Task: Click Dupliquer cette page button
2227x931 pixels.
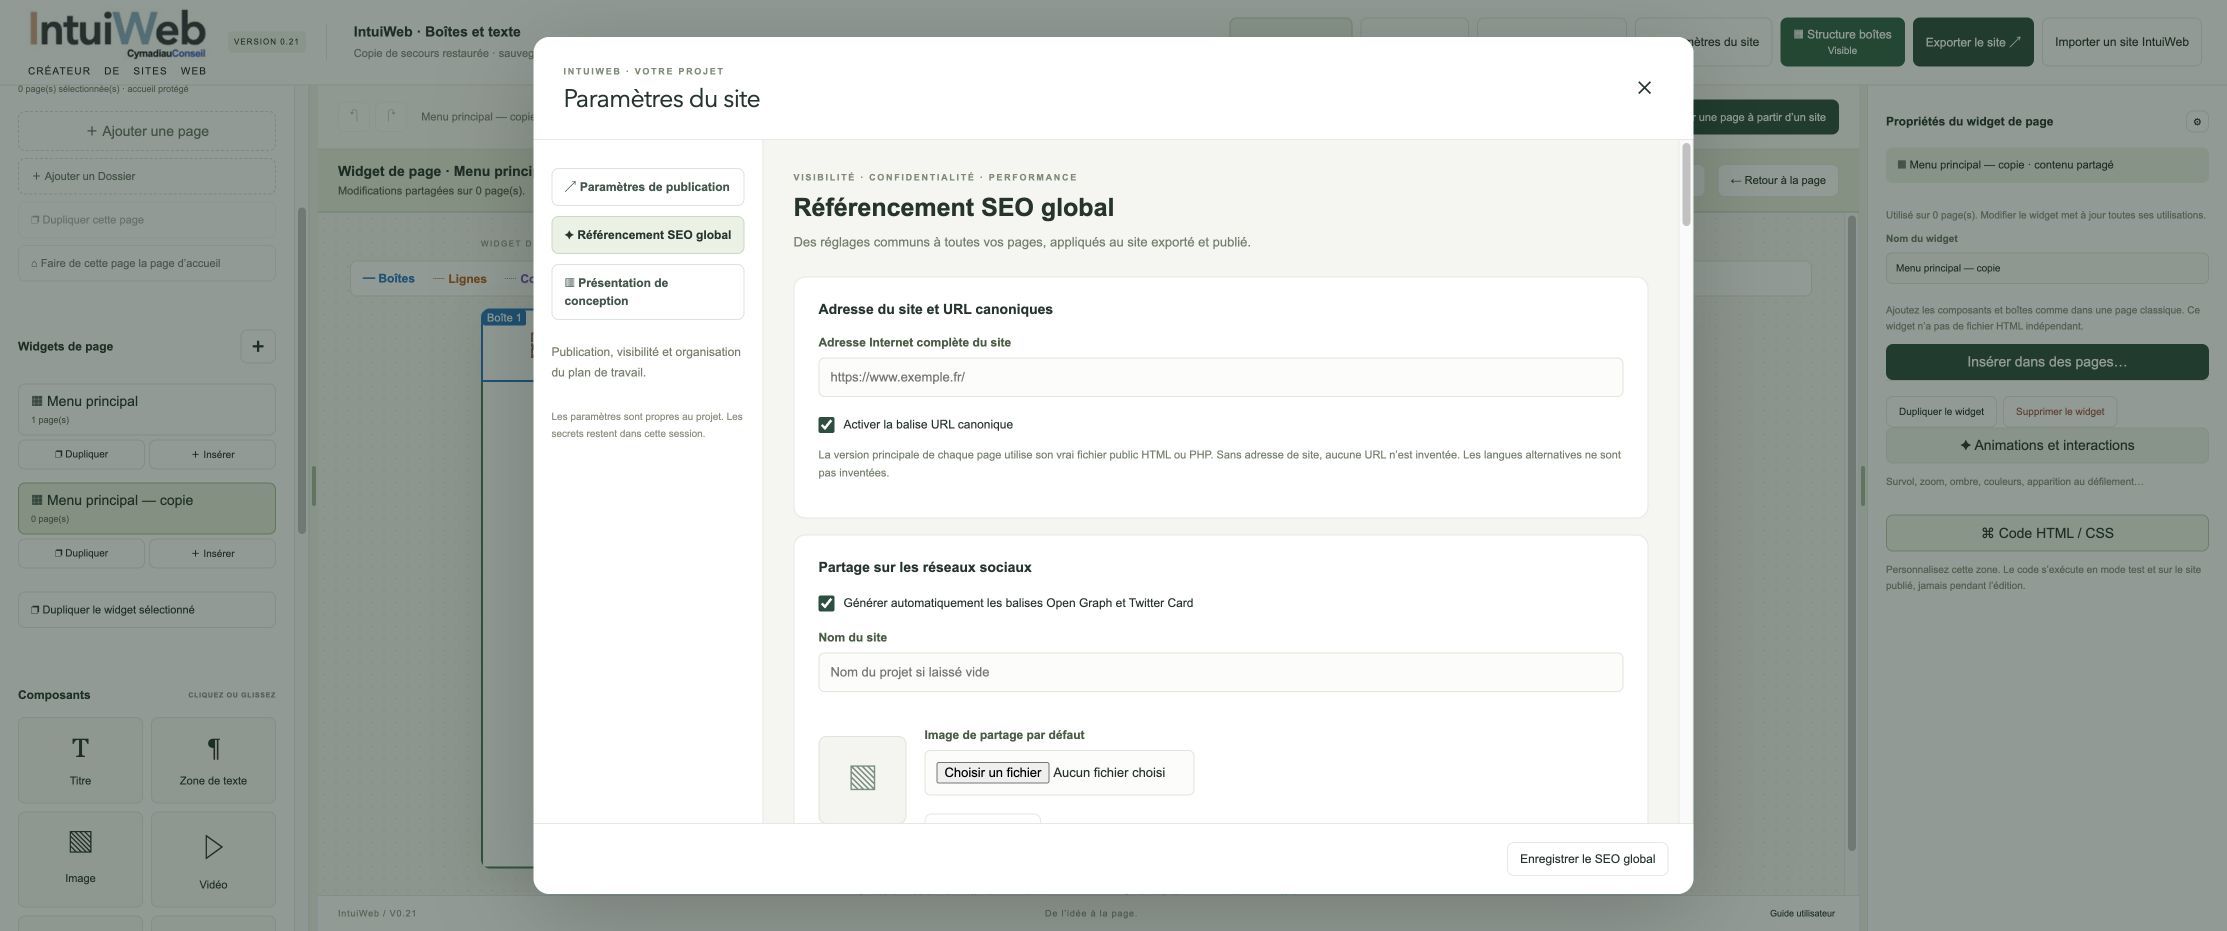Action: (147, 220)
